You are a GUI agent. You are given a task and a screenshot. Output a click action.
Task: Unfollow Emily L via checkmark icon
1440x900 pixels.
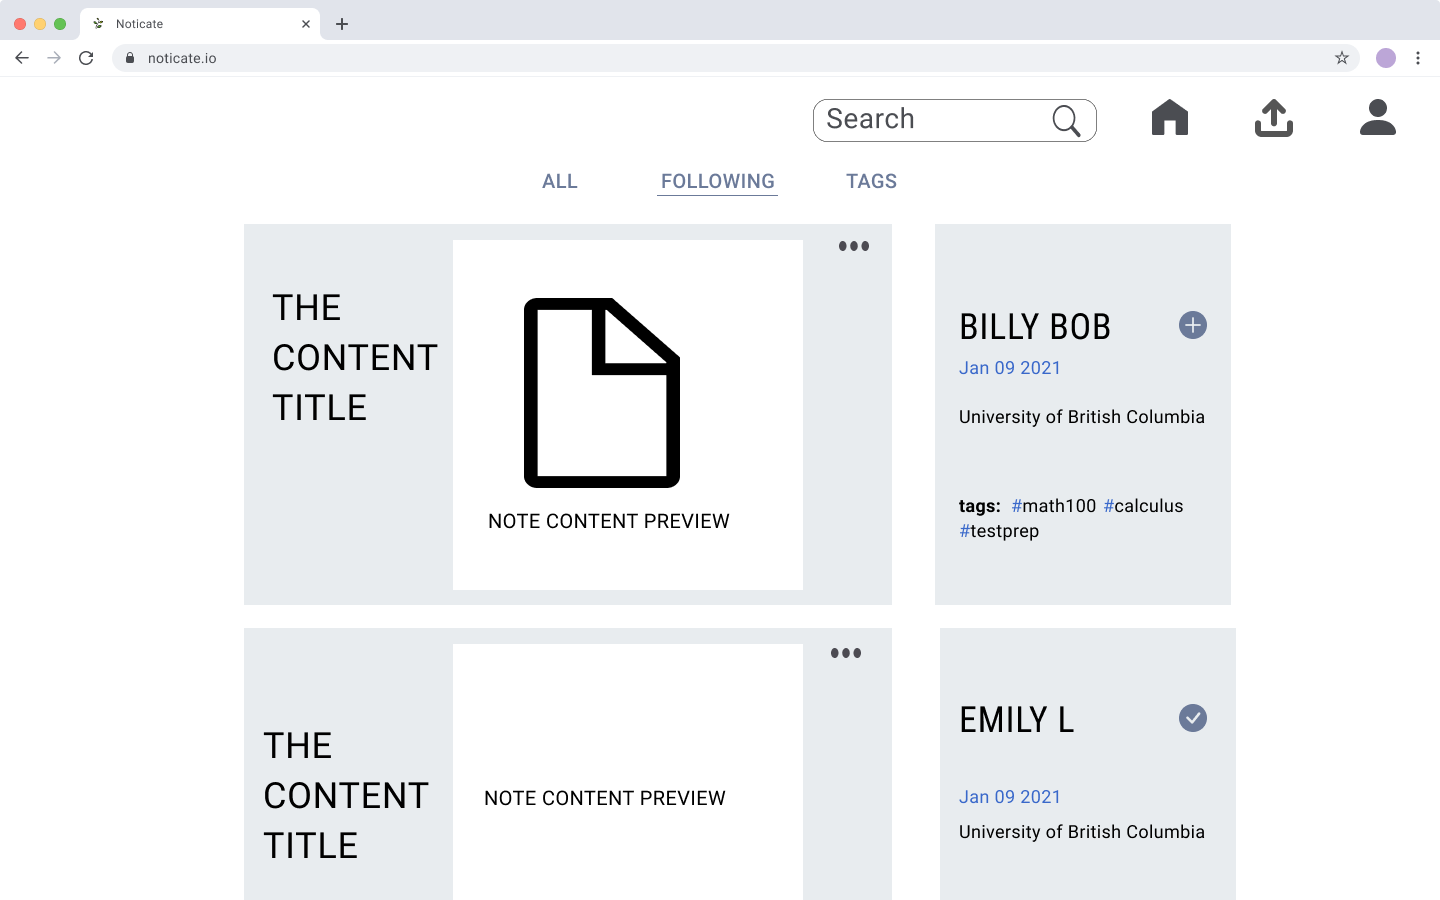tap(1192, 718)
